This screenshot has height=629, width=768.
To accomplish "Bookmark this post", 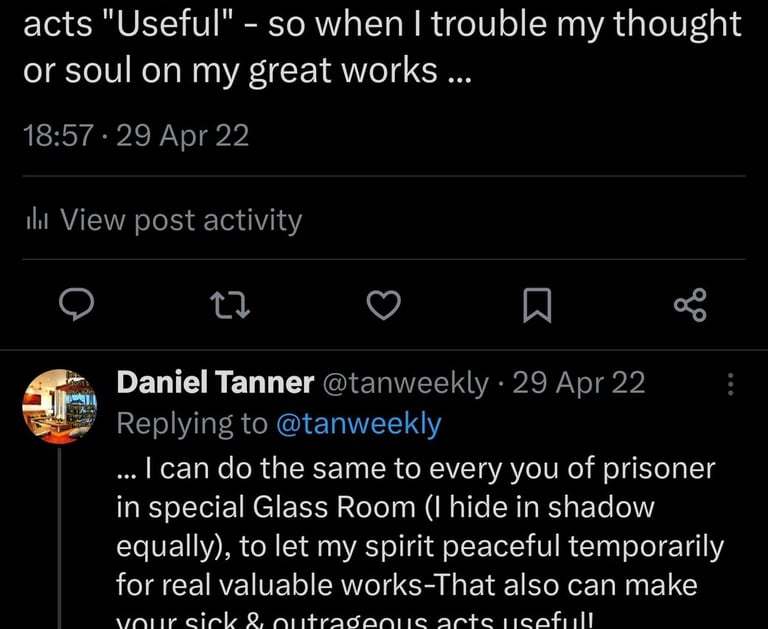I will point(537,306).
